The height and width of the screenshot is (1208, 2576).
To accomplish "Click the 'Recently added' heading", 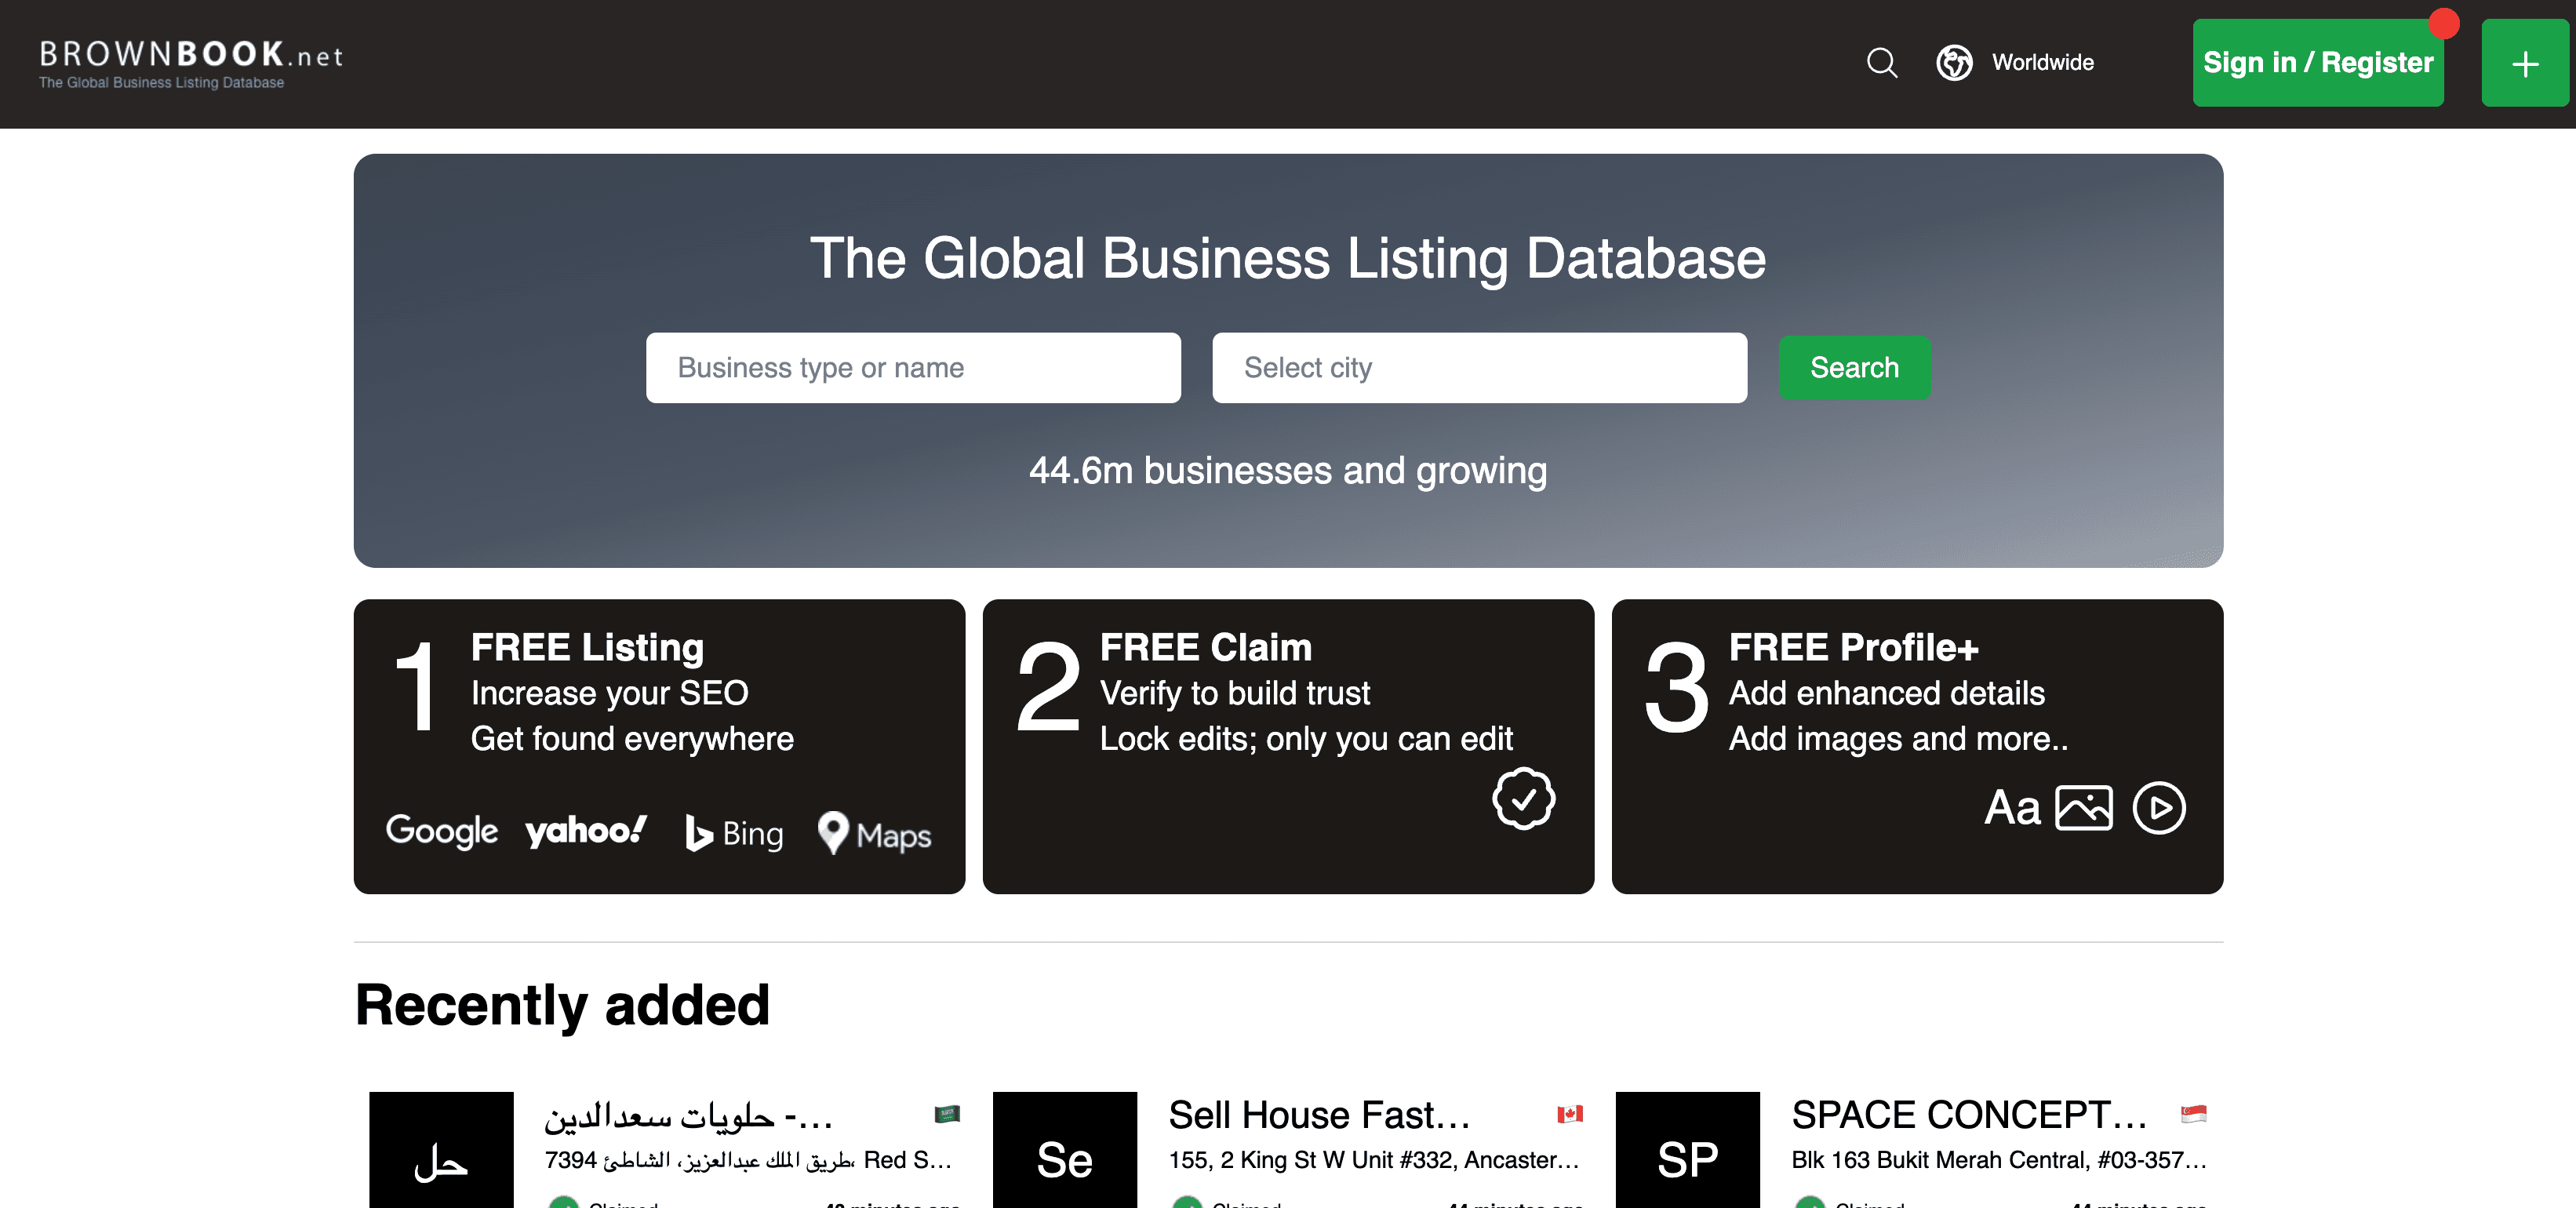I will click(x=562, y=1005).
